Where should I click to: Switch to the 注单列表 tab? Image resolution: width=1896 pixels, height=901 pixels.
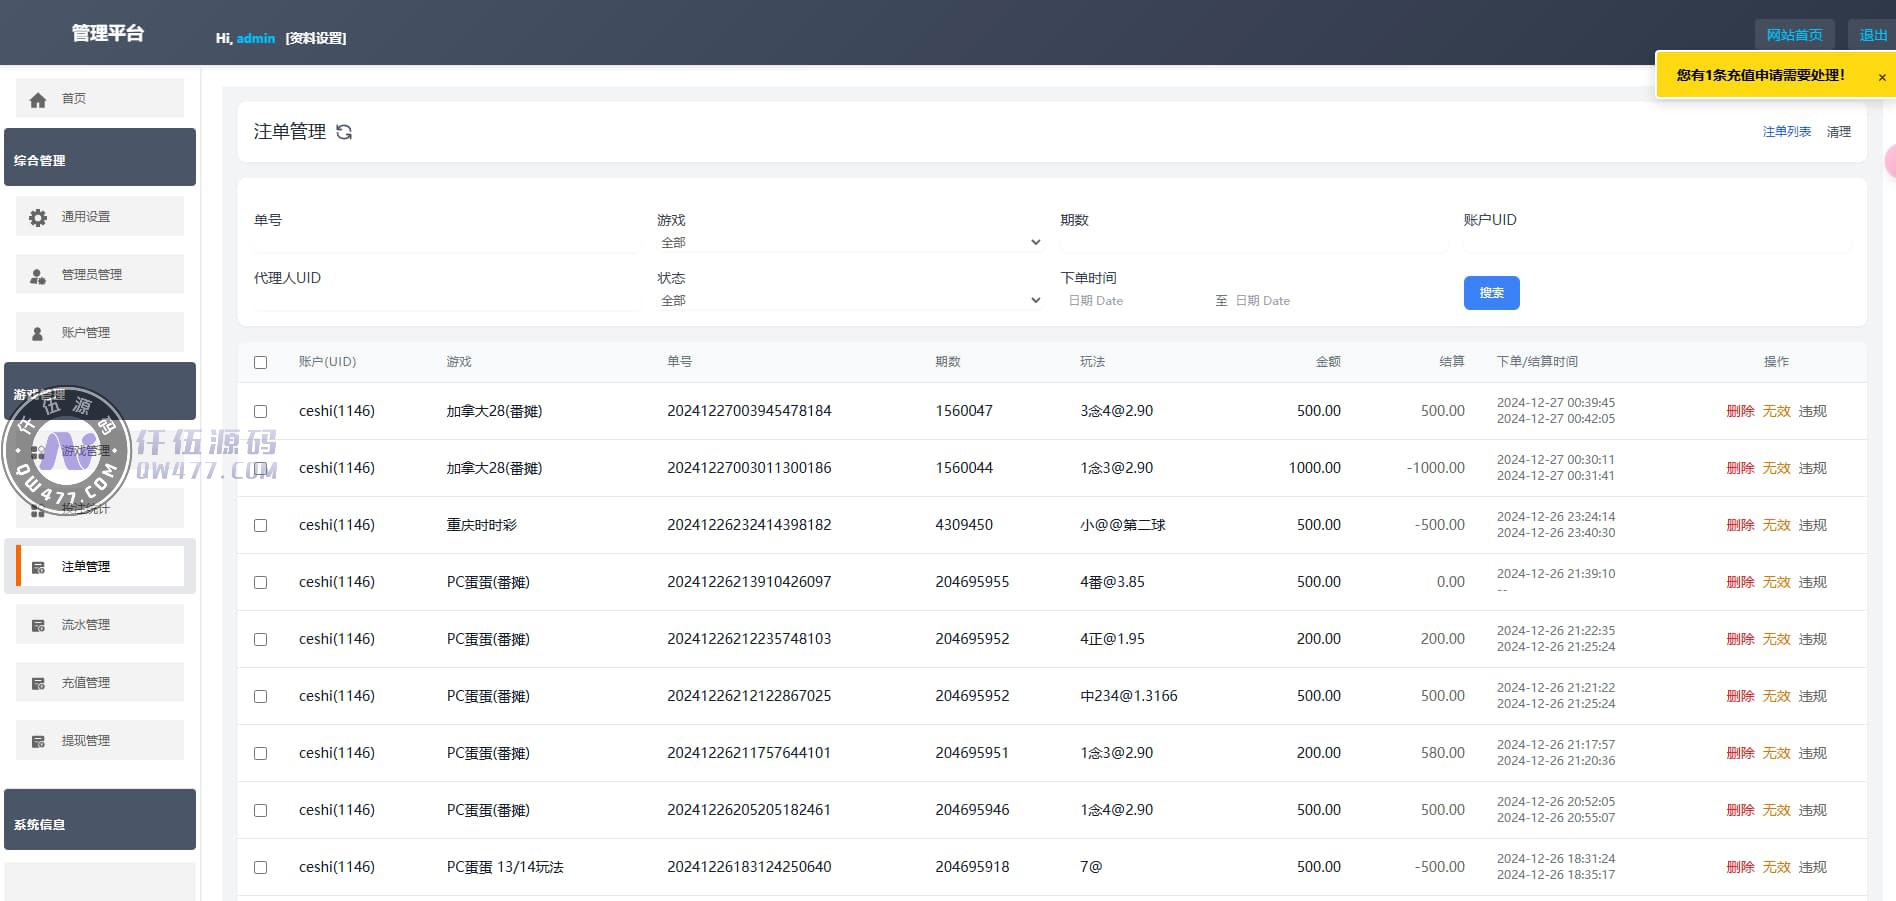1786,132
